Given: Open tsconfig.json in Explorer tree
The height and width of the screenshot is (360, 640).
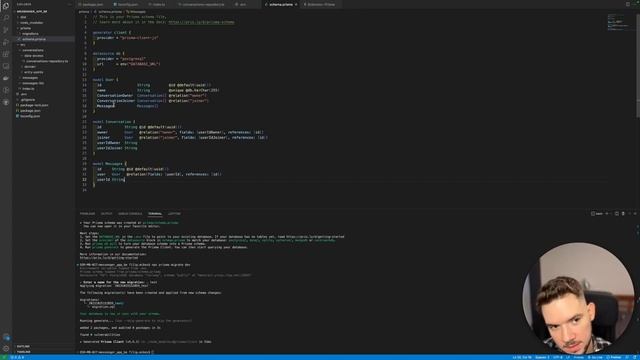Looking at the screenshot, I should click(x=30, y=116).
